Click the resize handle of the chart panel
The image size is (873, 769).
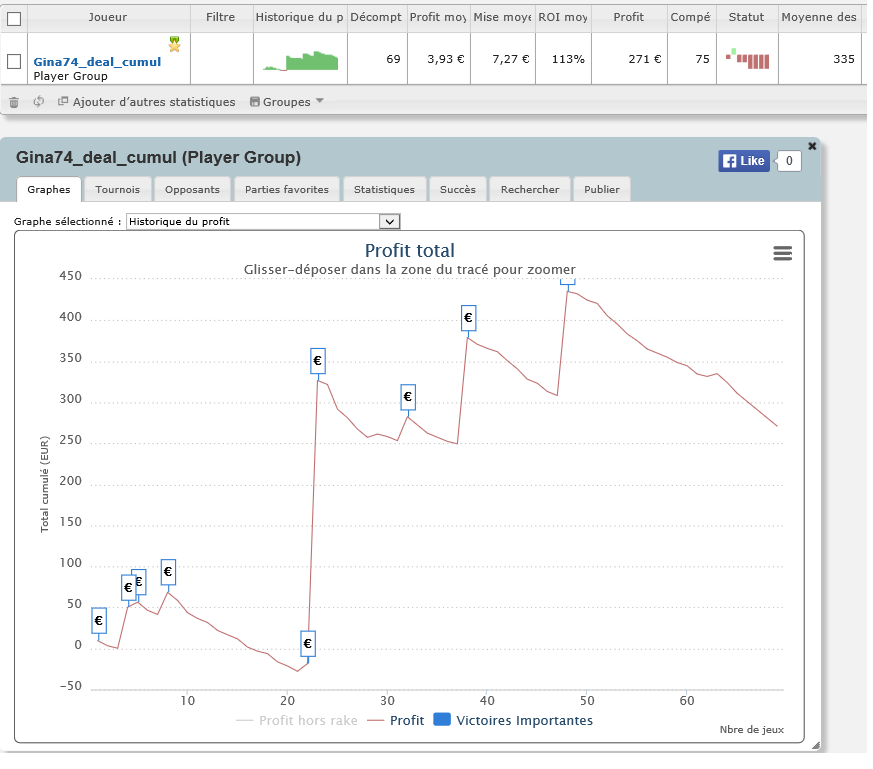[x=815, y=746]
